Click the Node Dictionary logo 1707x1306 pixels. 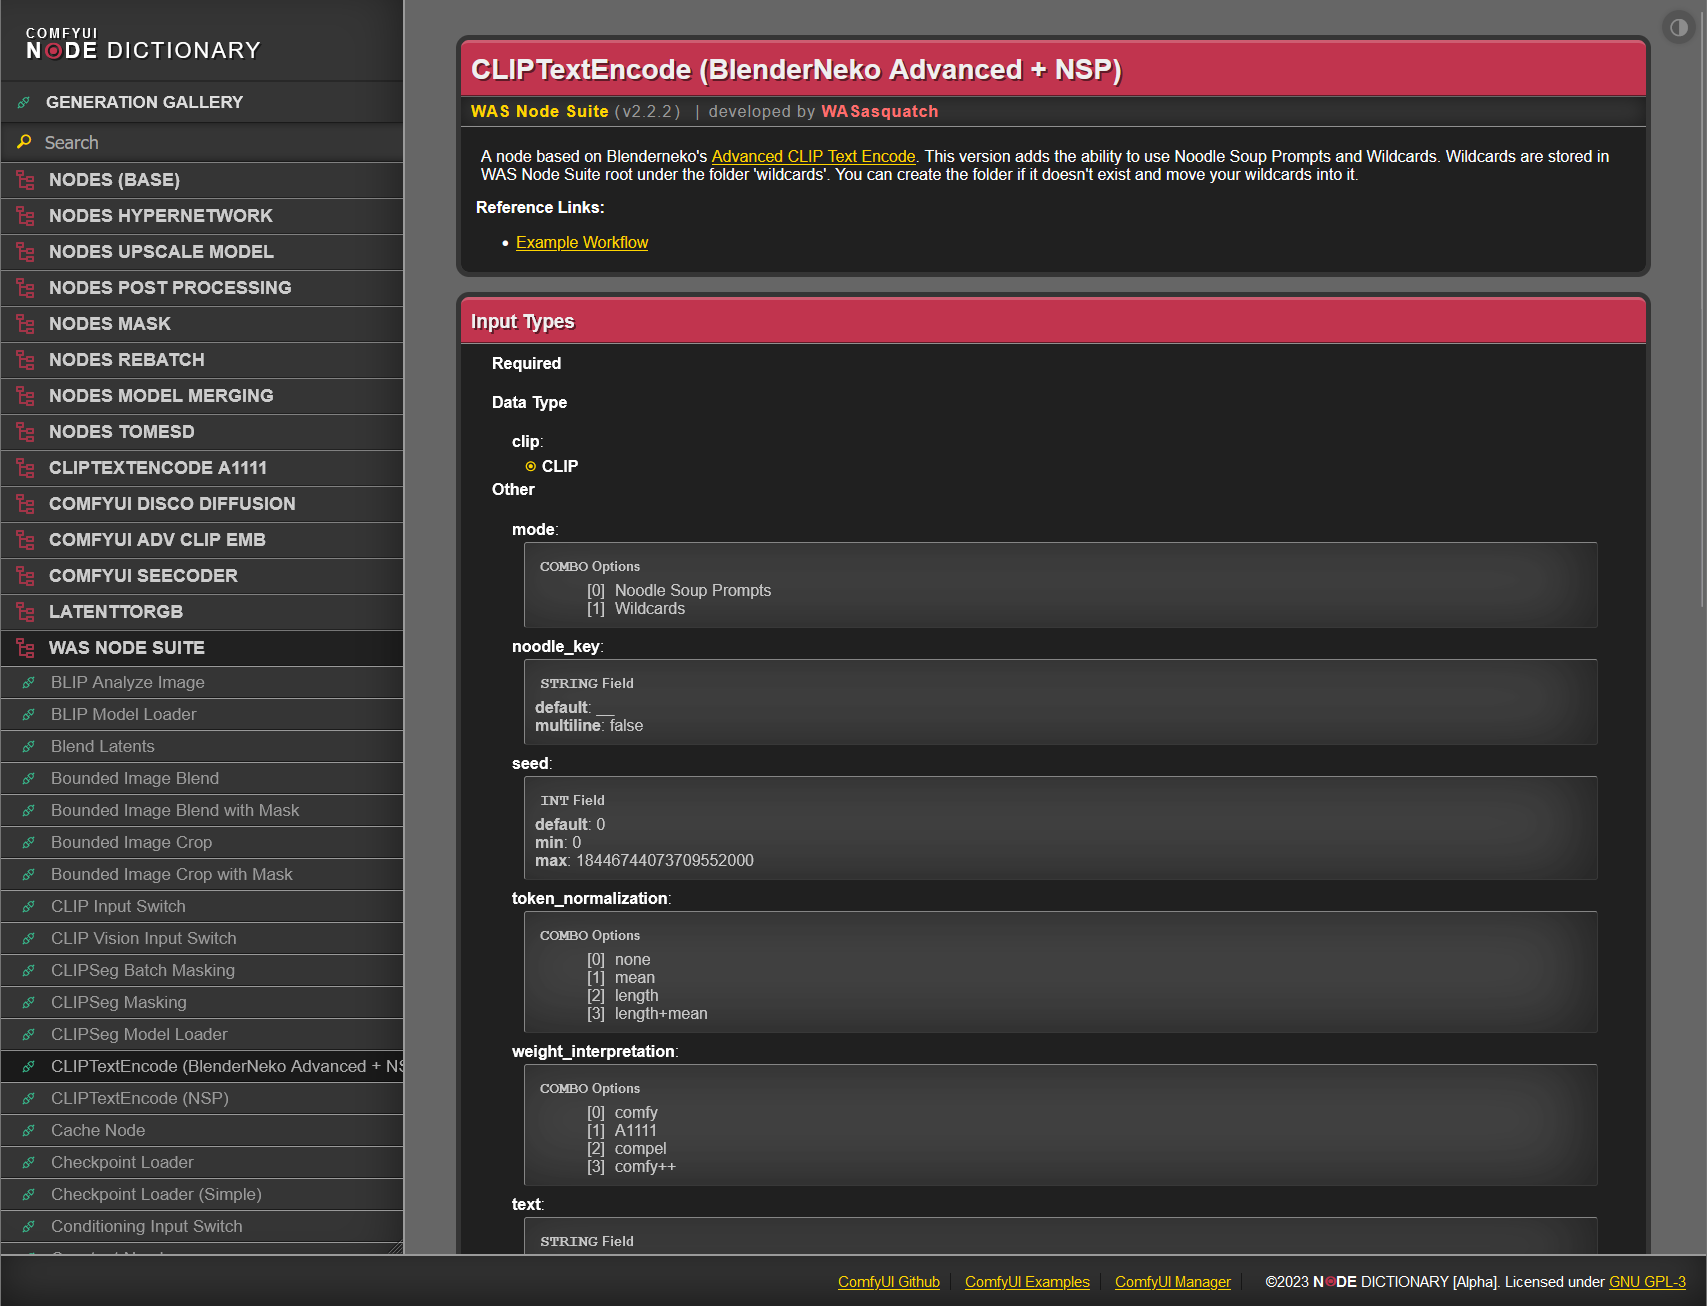(x=143, y=44)
